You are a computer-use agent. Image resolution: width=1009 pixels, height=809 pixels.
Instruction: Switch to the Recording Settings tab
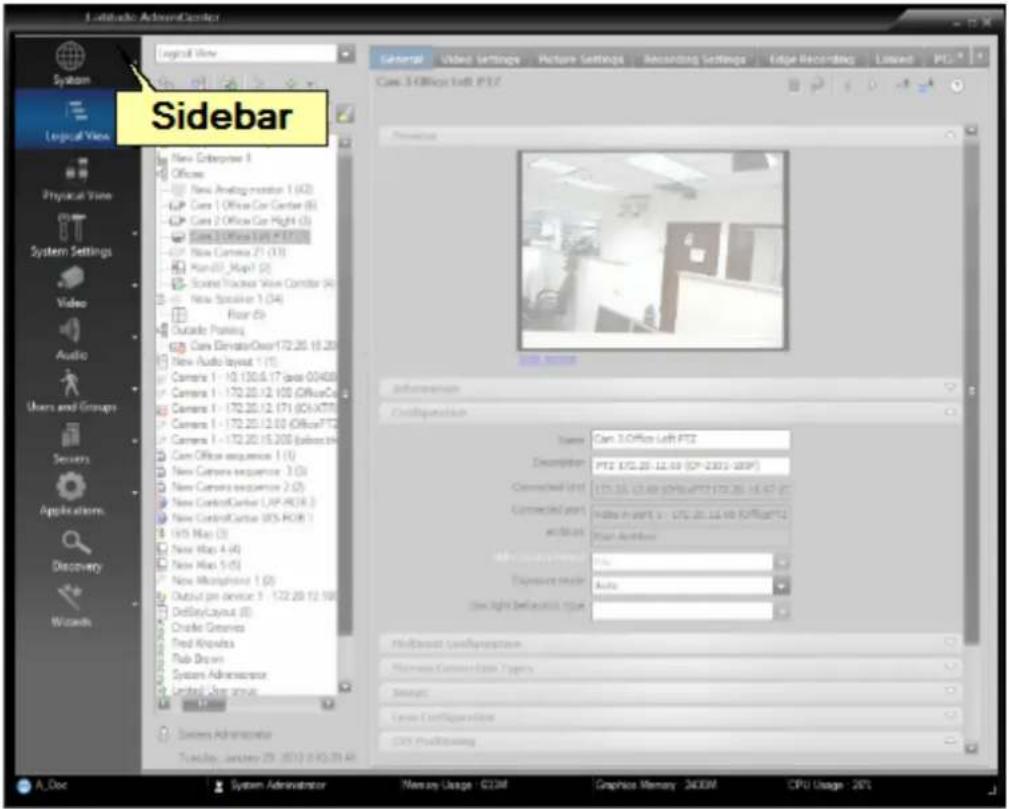point(694,59)
